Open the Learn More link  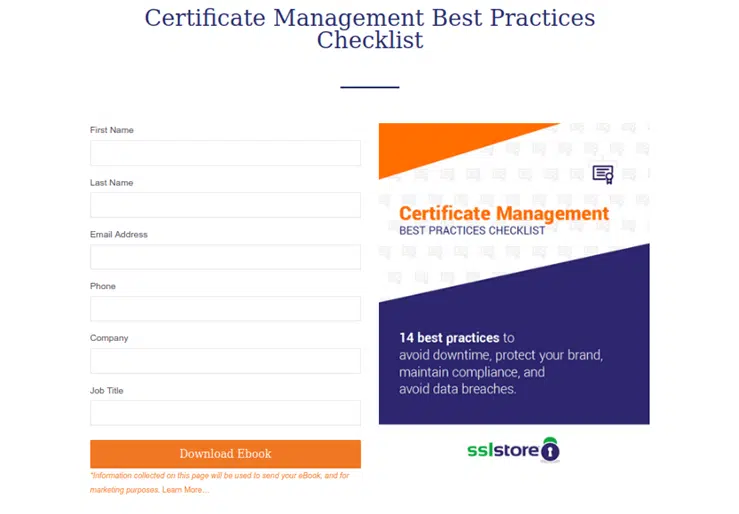coord(185,490)
